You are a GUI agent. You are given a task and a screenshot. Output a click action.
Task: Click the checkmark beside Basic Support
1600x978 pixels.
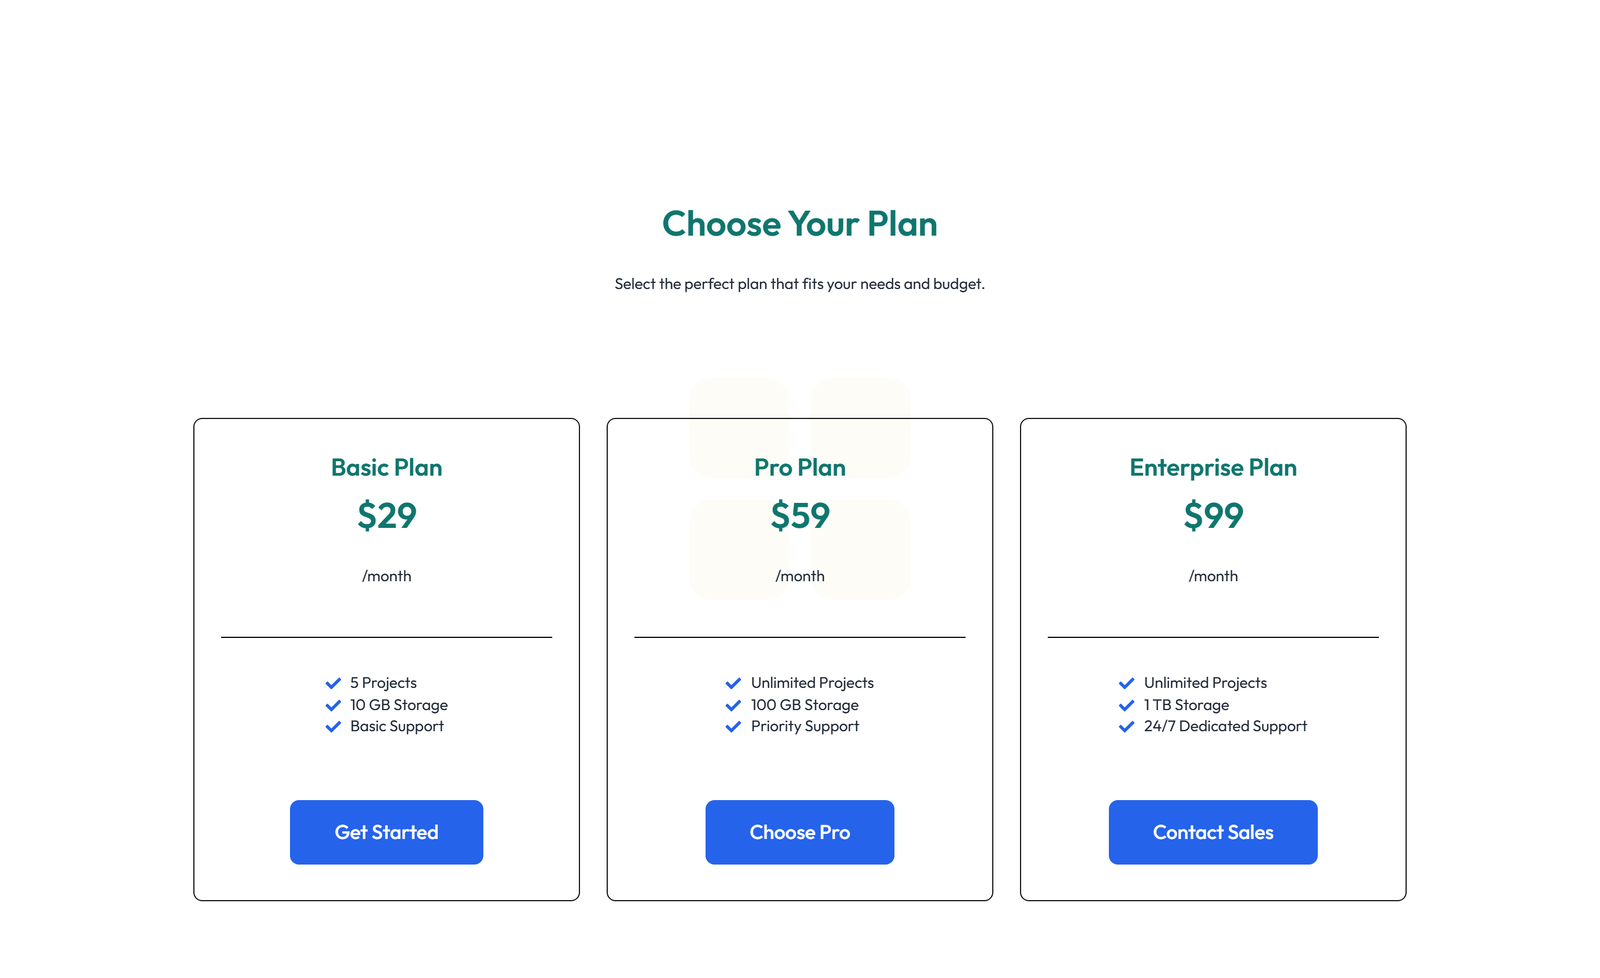(333, 727)
